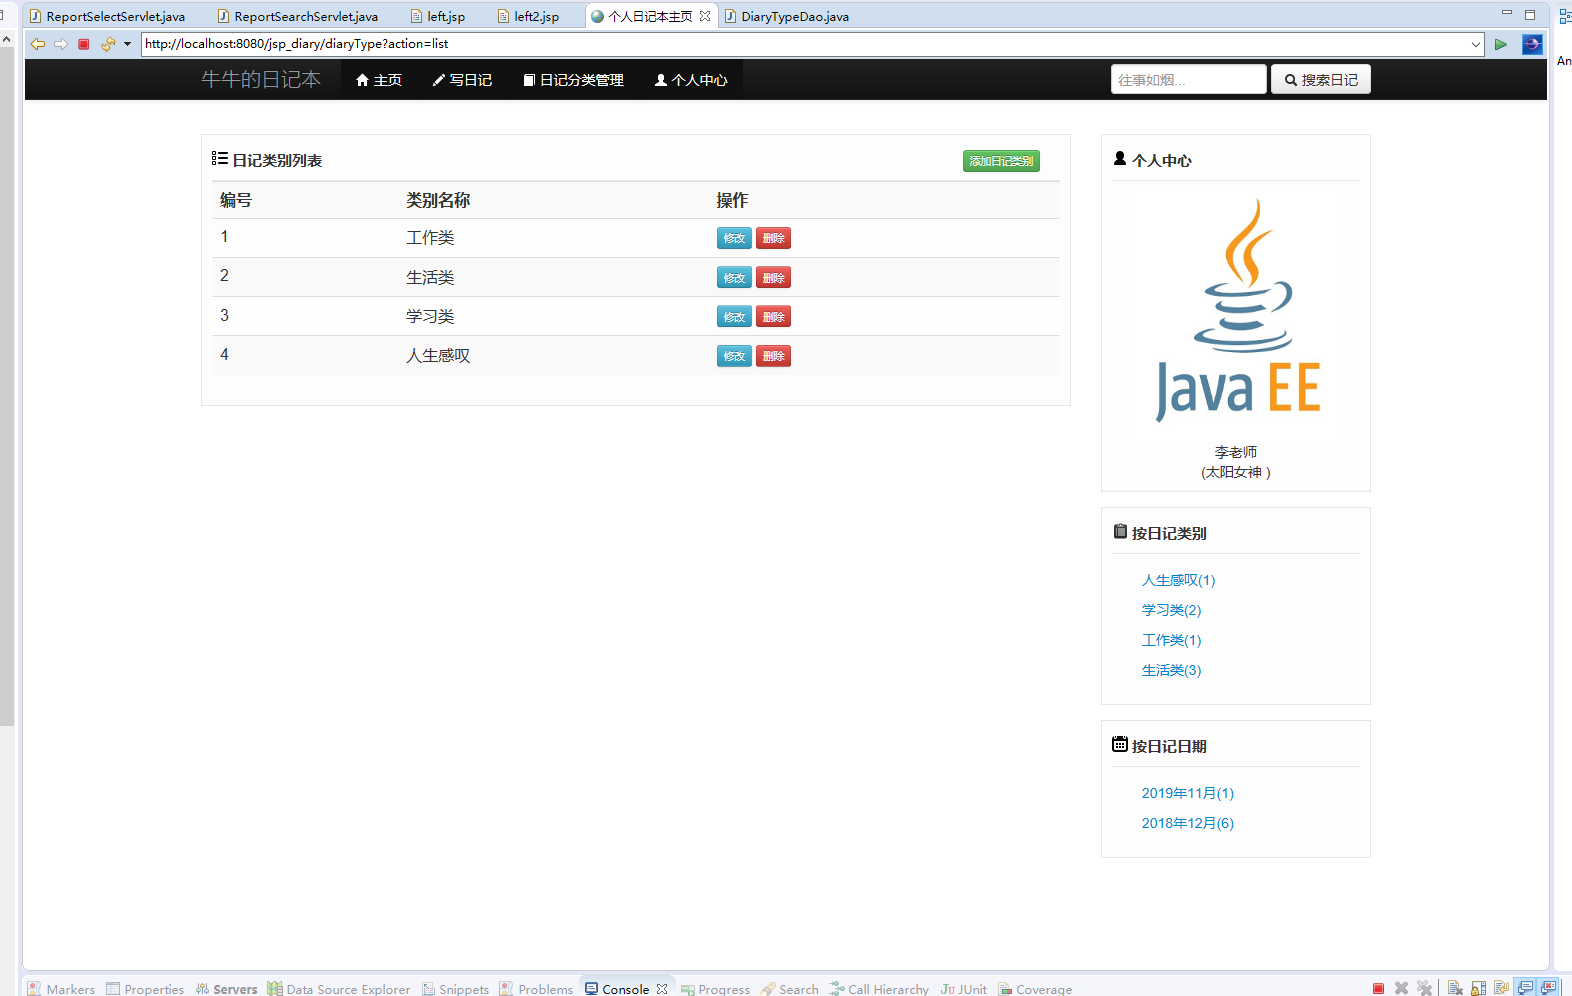Click 删除 button for 人生感叹 row
Image resolution: width=1572 pixels, height=996 pixels.
click(773, 356)
